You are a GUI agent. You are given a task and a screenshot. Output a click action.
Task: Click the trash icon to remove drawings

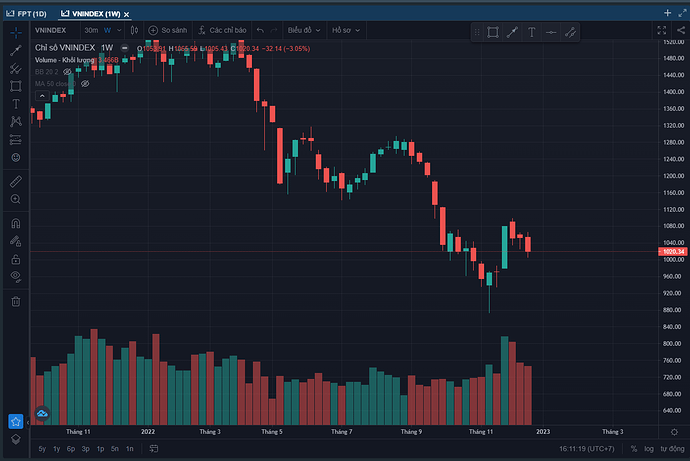(x=16, y=301)
